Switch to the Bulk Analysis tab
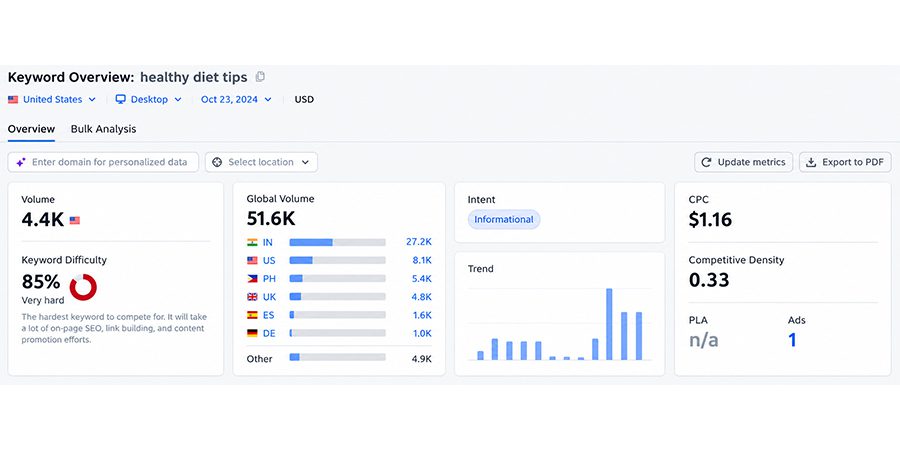The width and height of the screenshot is (900, 450). [x=103, y=129]
